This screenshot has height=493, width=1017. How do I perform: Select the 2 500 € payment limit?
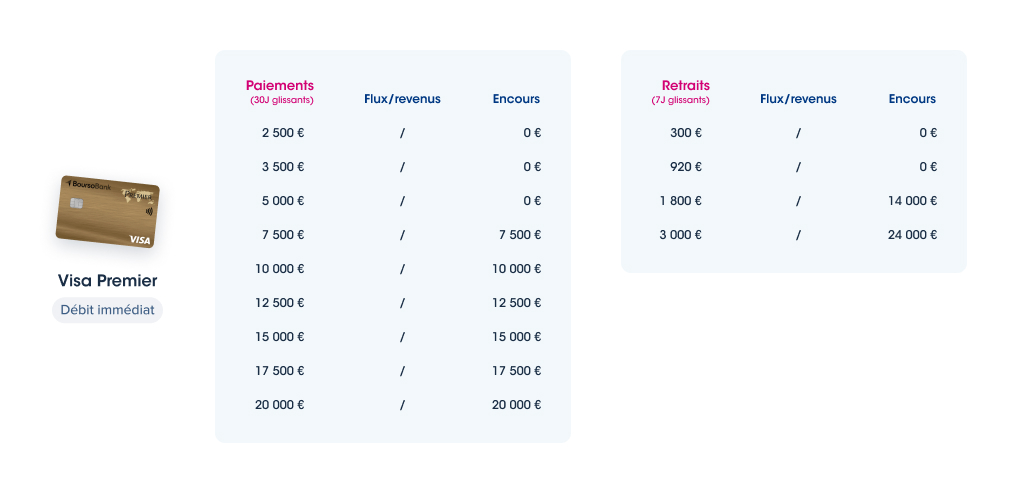283,133
